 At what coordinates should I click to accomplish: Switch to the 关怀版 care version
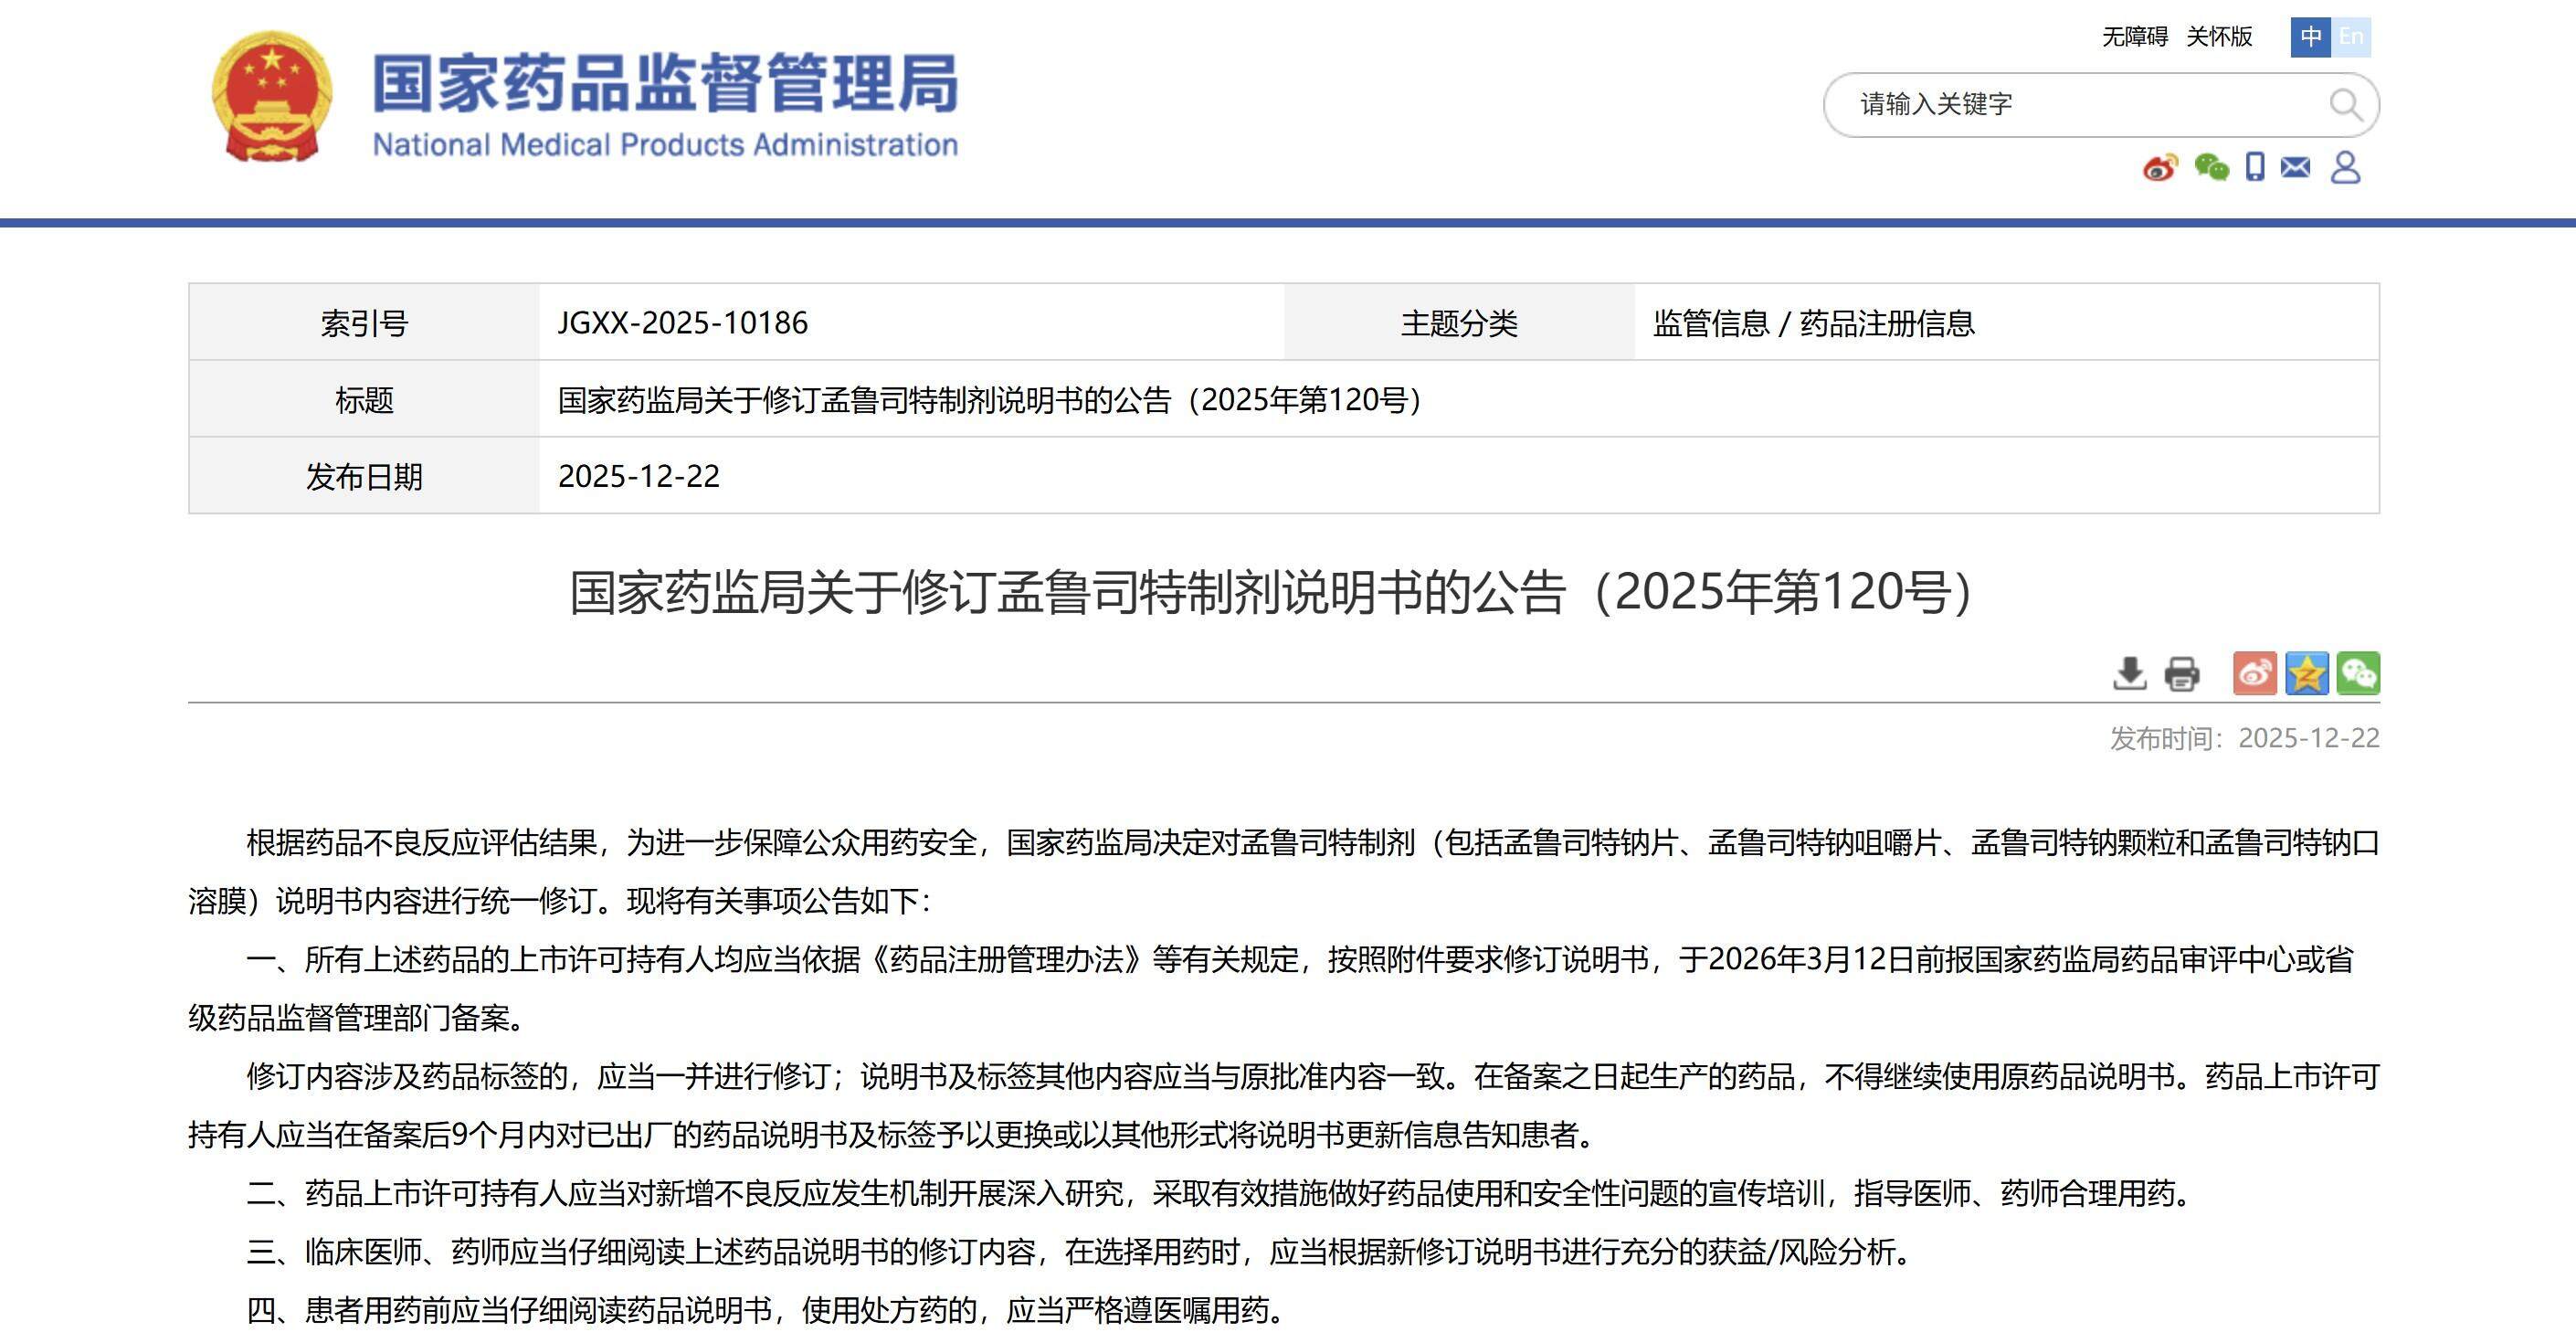pos(2219,37)
